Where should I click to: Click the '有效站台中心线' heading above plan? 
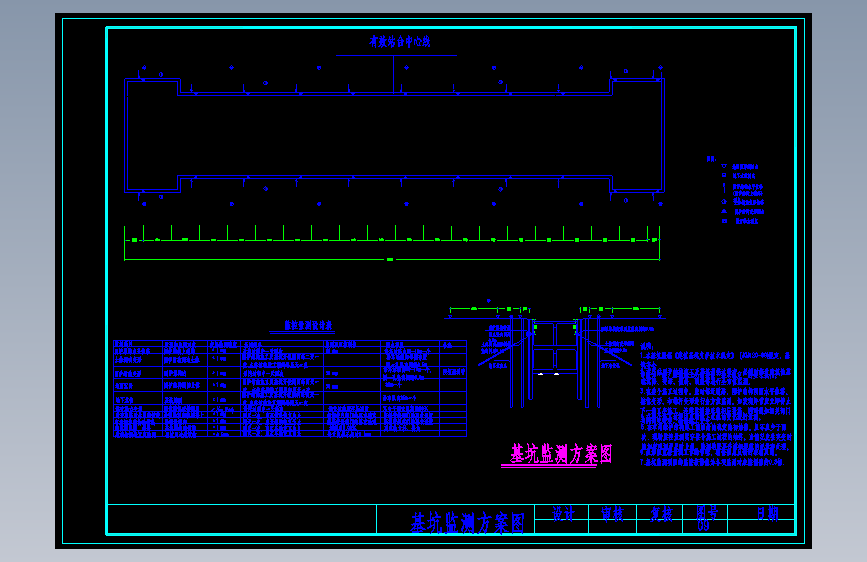pyautogui.click(x=400, y=41)
